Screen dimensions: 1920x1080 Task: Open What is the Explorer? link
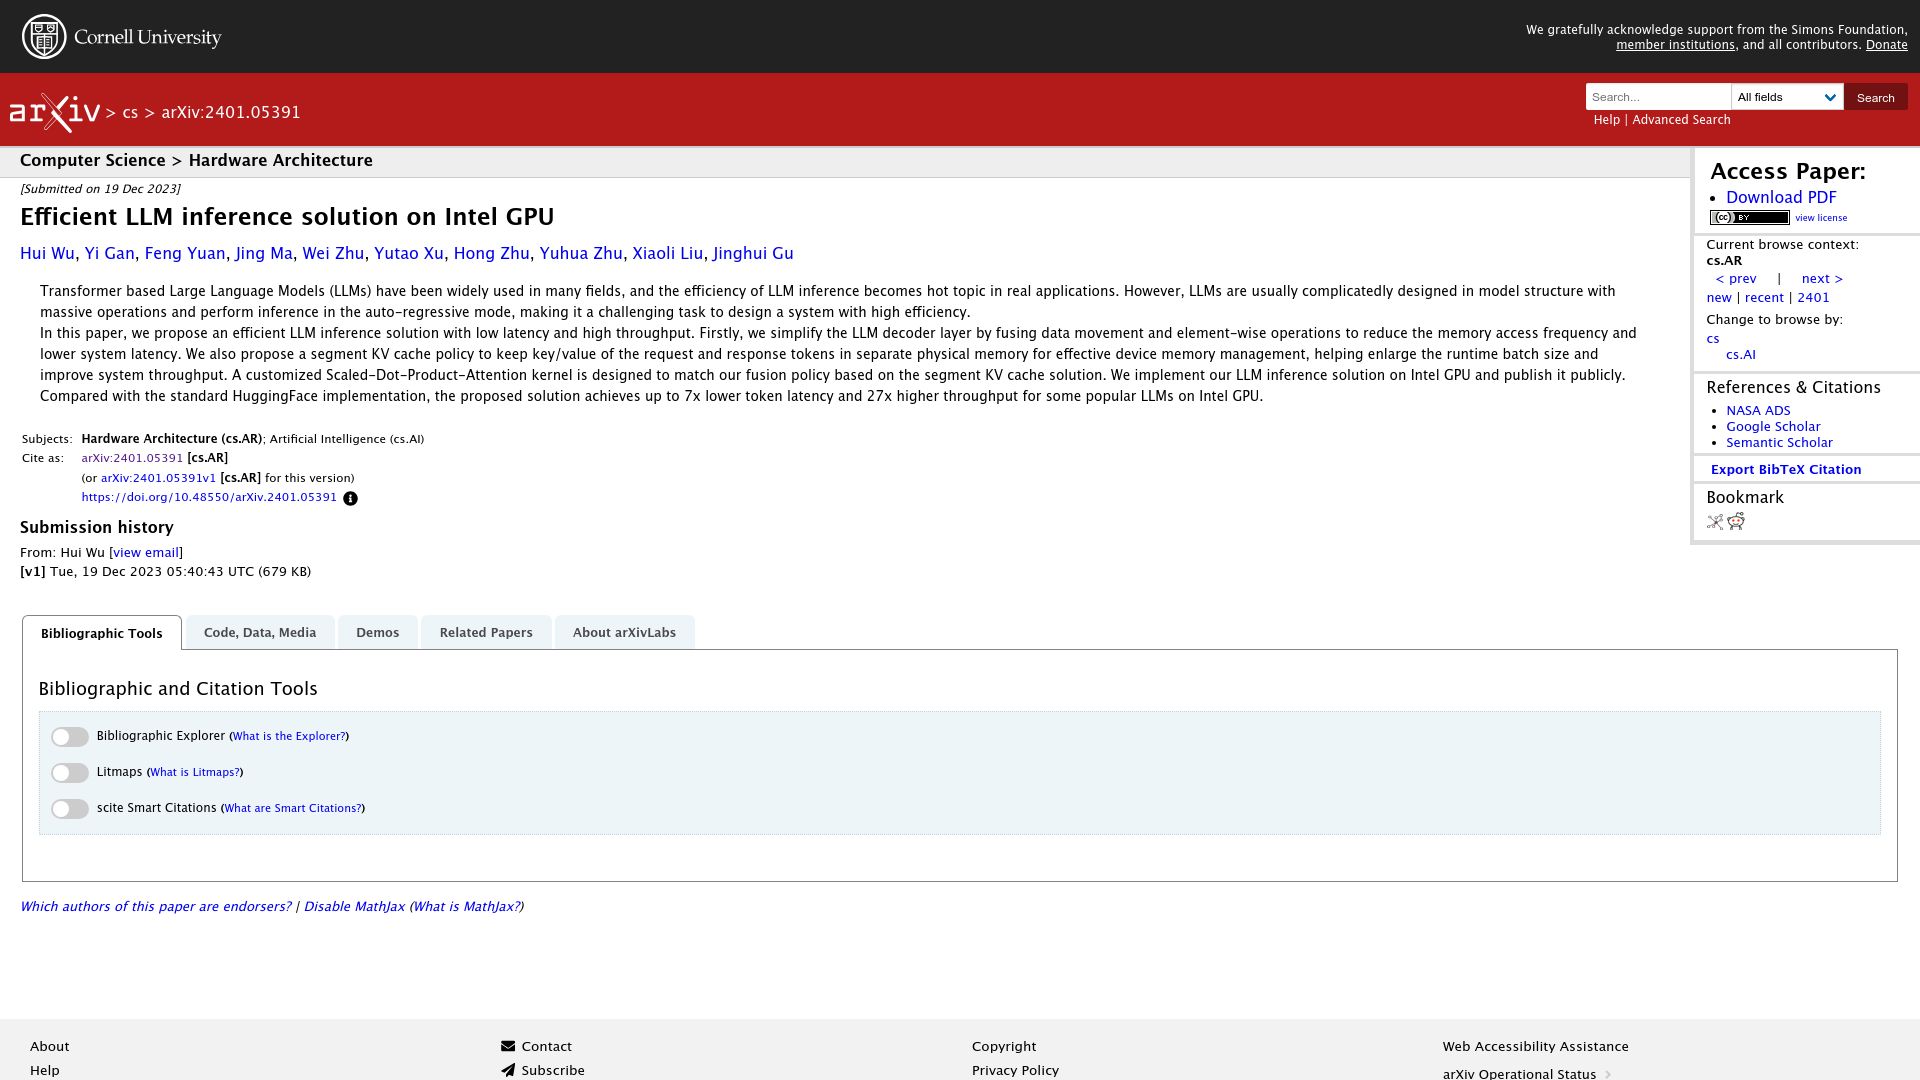point(289,737)
